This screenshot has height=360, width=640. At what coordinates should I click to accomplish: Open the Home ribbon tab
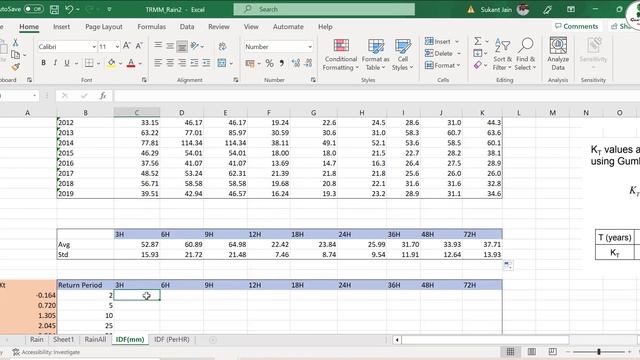click(x=29, y=27)
